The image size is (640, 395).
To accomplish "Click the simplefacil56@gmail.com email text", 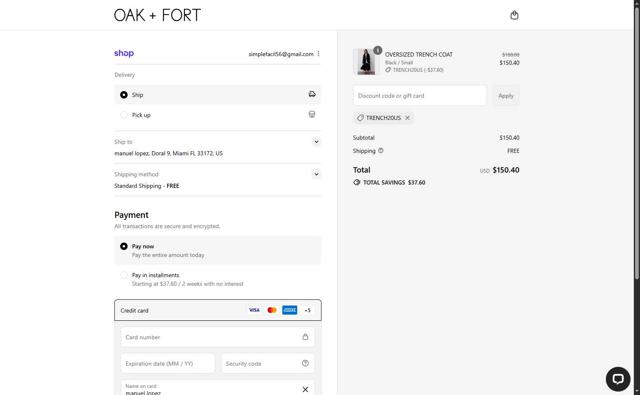I will pos(281,54).
